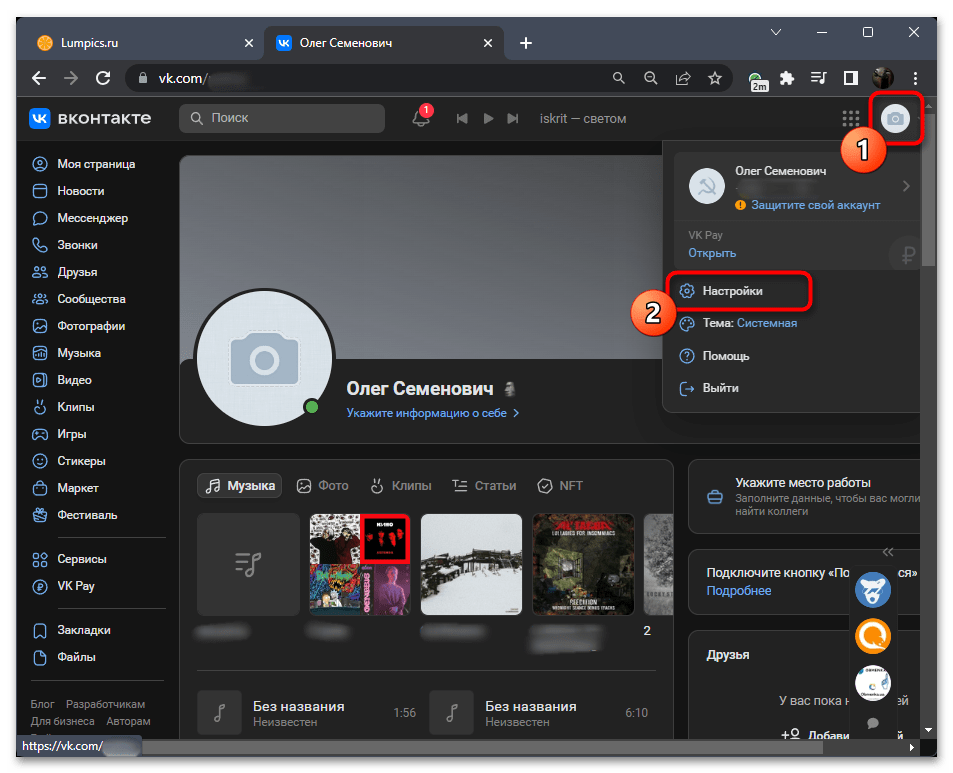Open the four-cover collage playlist thumbnail
This screenshot has width=953, height=773.
[360, 565]
